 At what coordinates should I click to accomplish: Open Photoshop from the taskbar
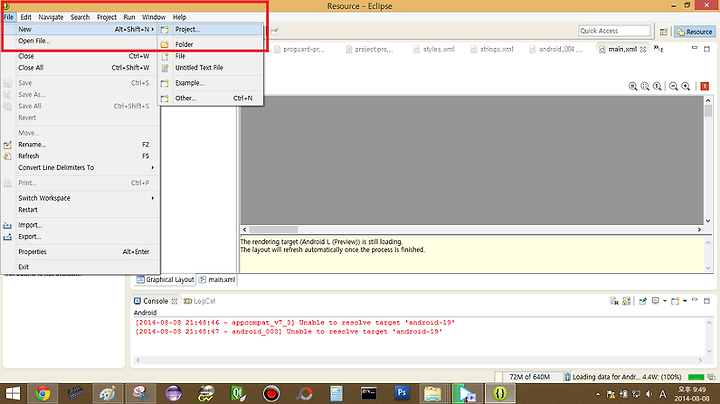coord(402,393)
